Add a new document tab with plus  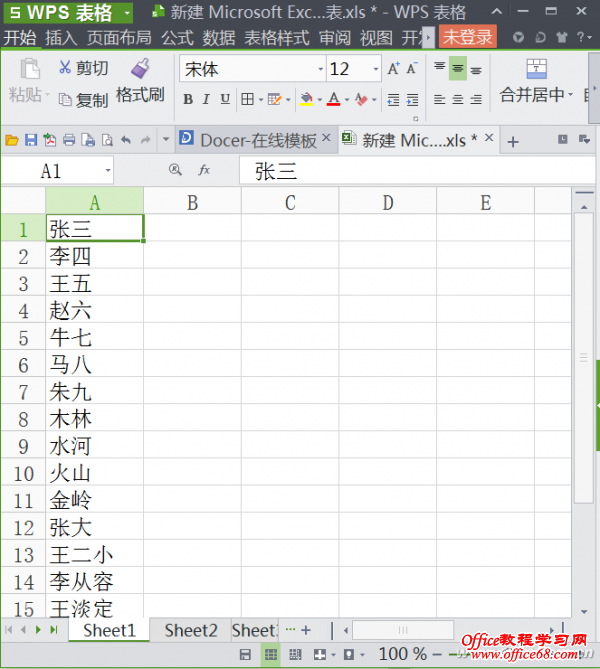pos(513,141)
